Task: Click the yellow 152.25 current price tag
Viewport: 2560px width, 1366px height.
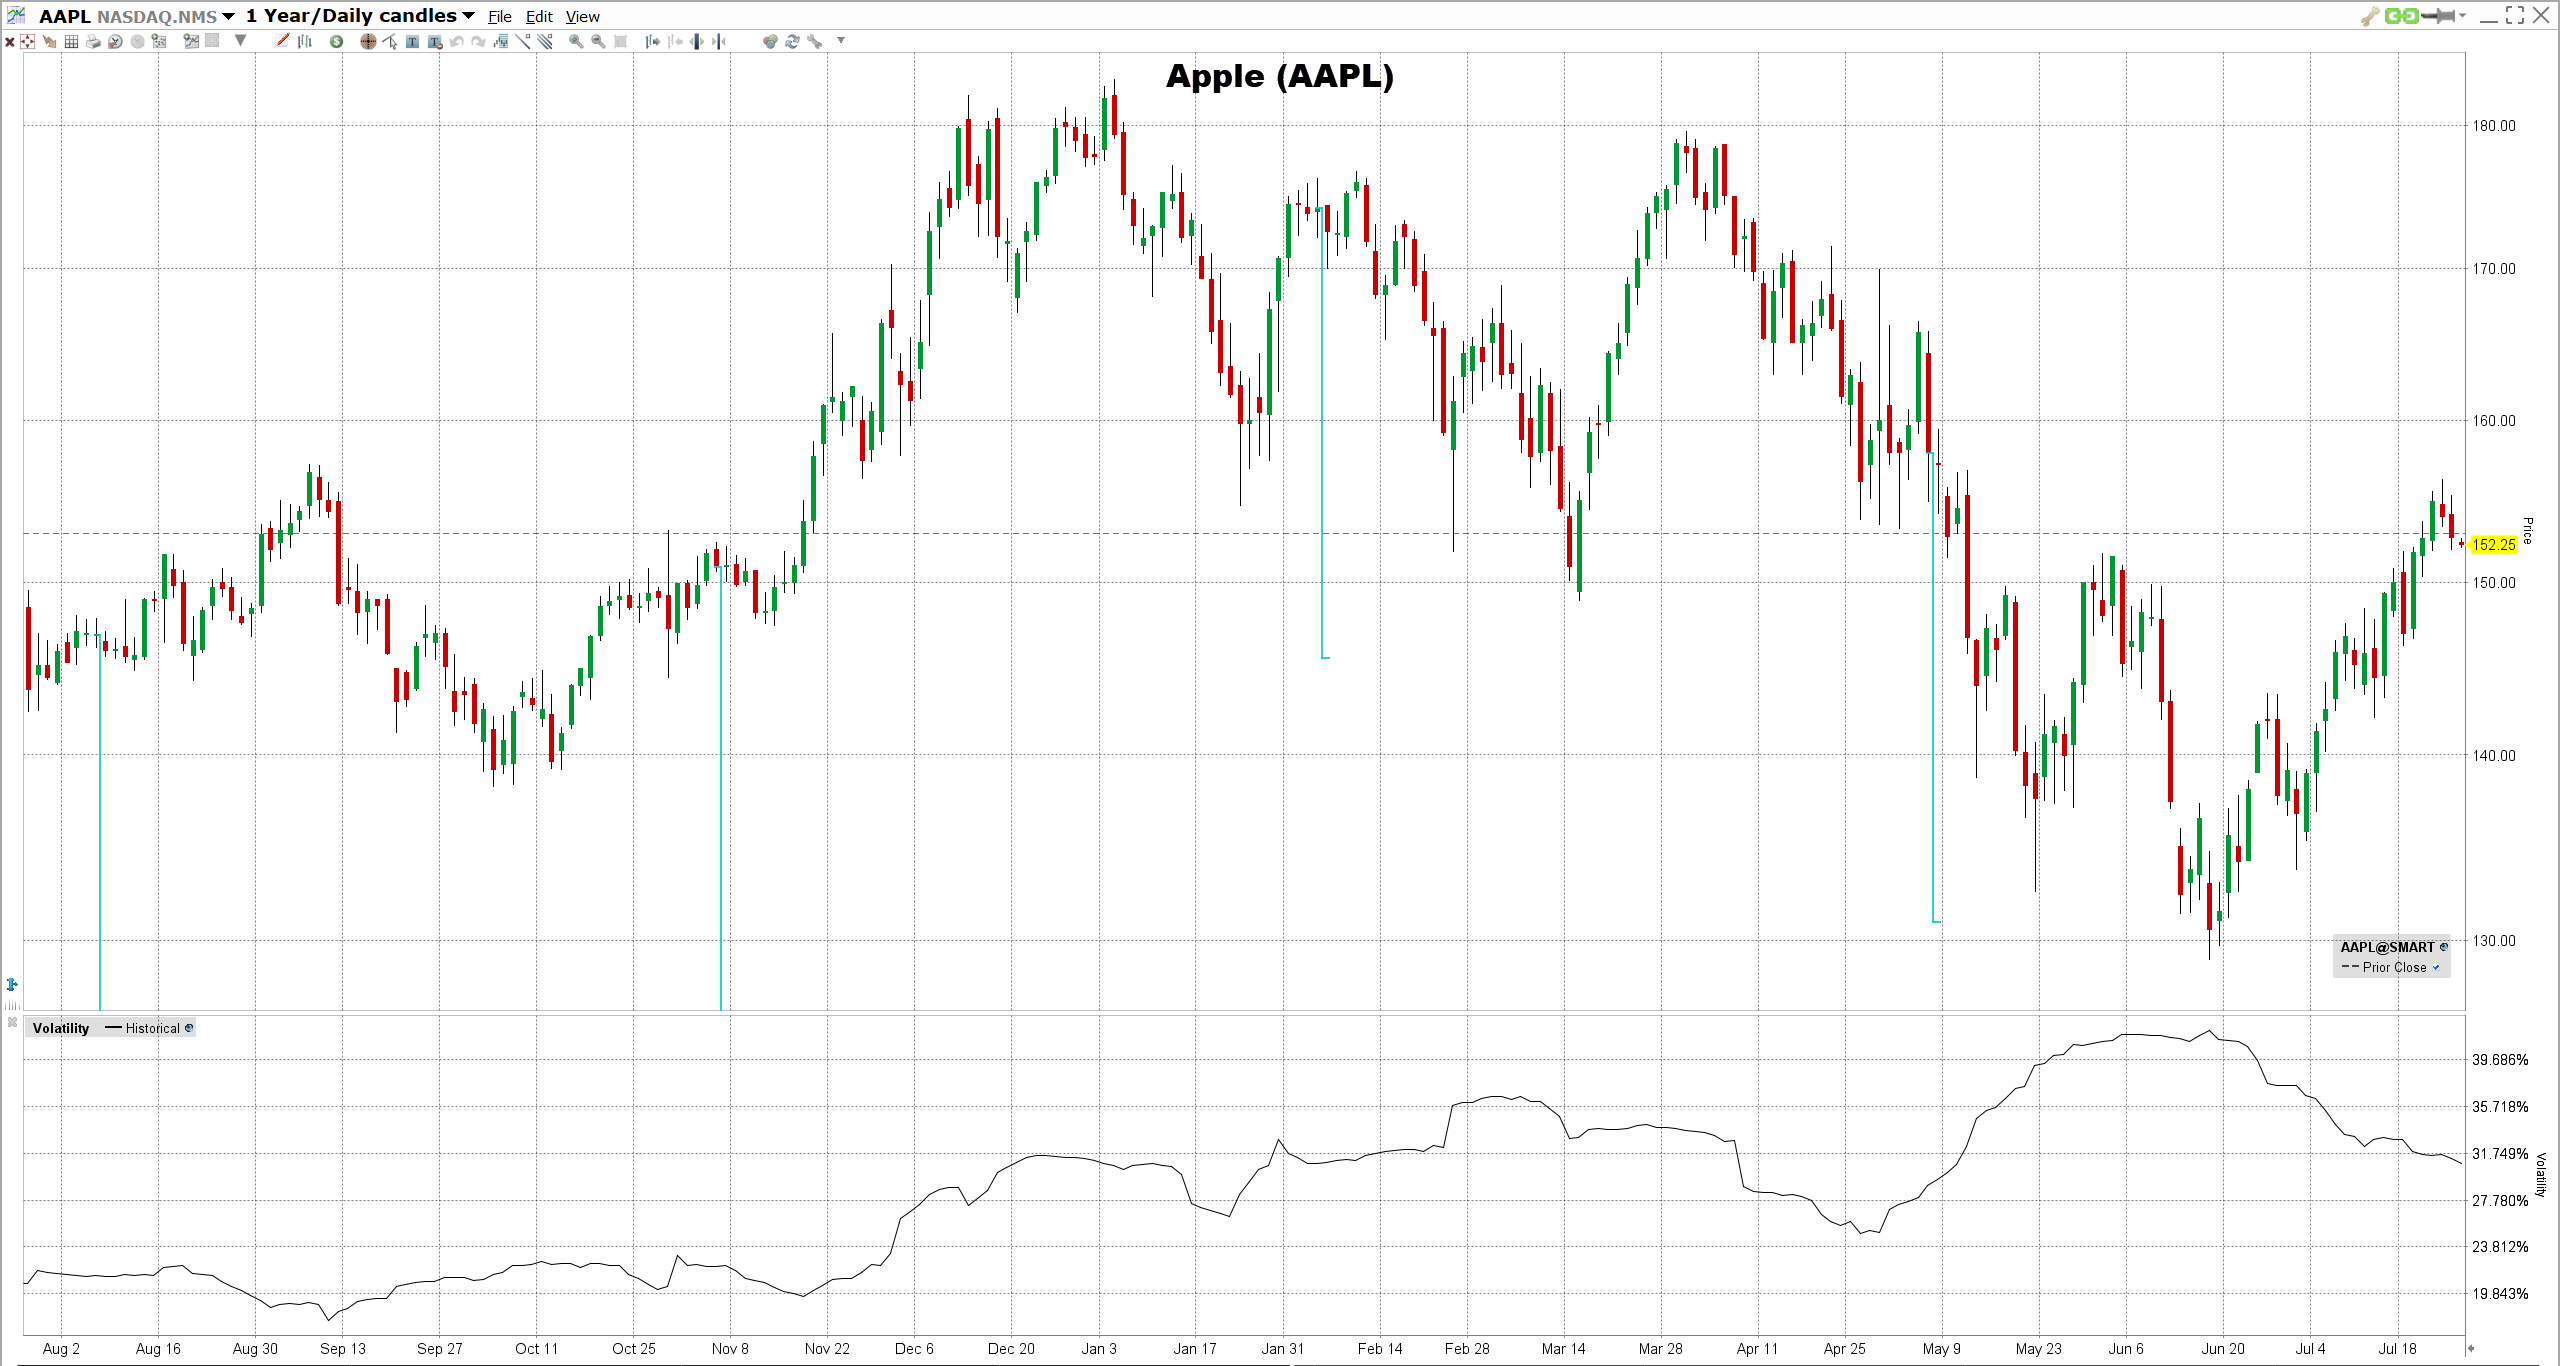Action: tap(2493, 545)
